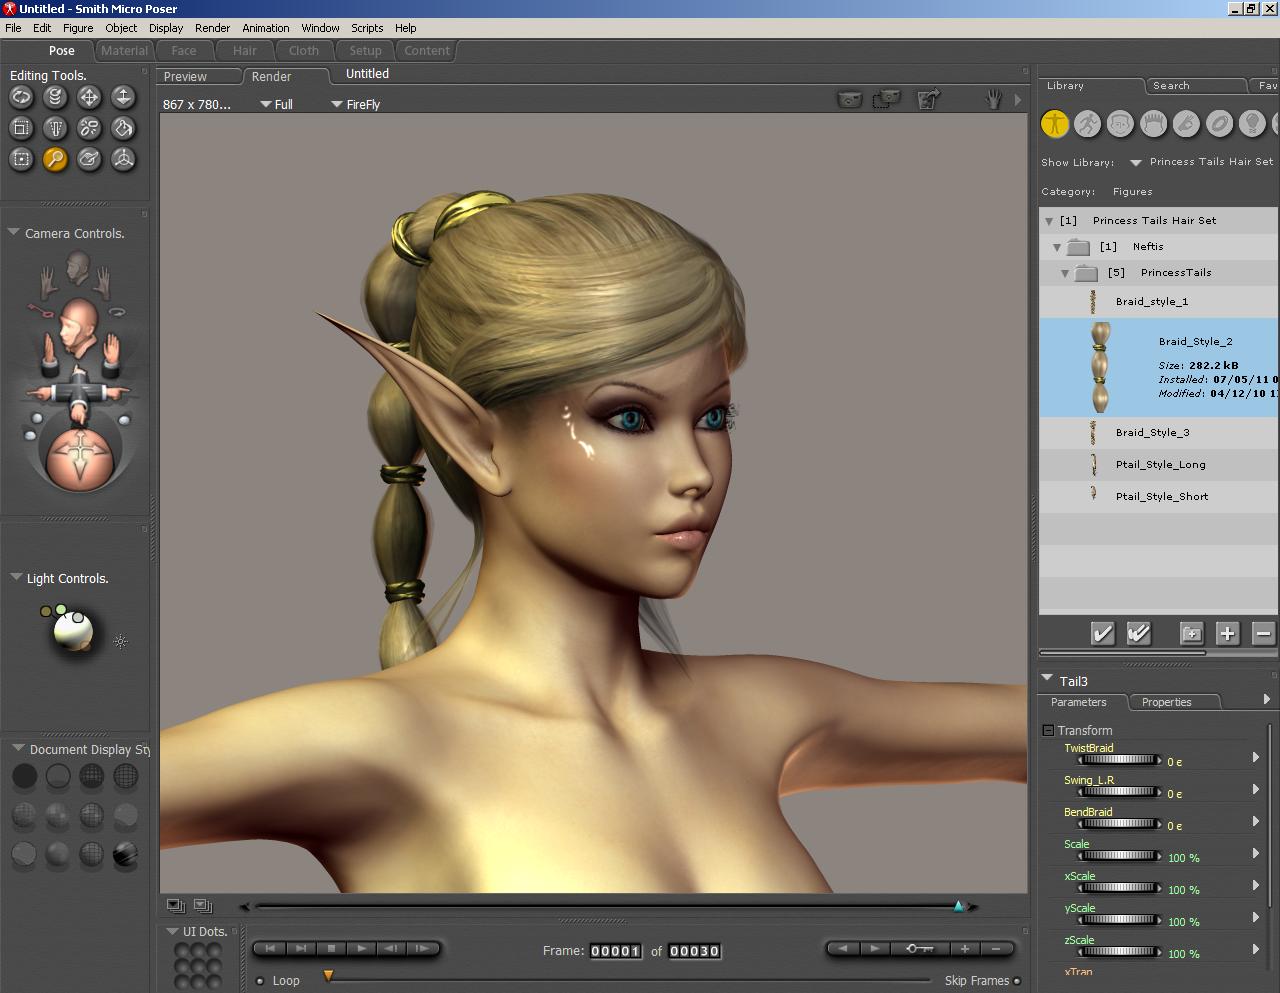The height and width of the screenshot is (993, 1280).
Task: Open the Animation menu
Action: coord(265,28)
